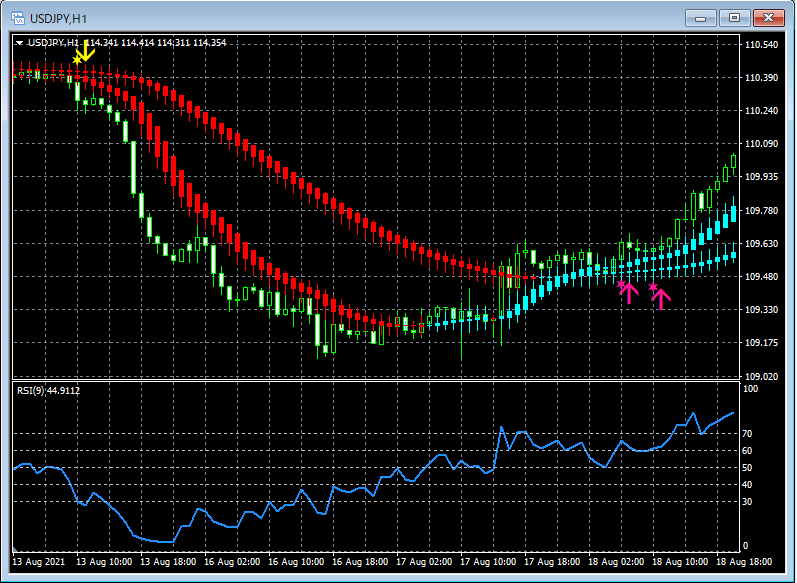Click the 16 Aug 02:00 time label

point(232,562)
